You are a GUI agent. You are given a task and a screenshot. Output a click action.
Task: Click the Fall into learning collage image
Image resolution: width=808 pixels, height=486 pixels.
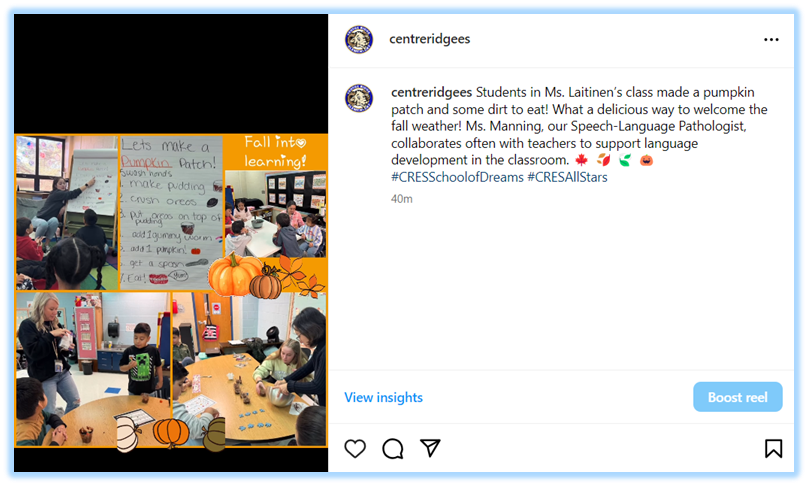[x=171, y=291]
